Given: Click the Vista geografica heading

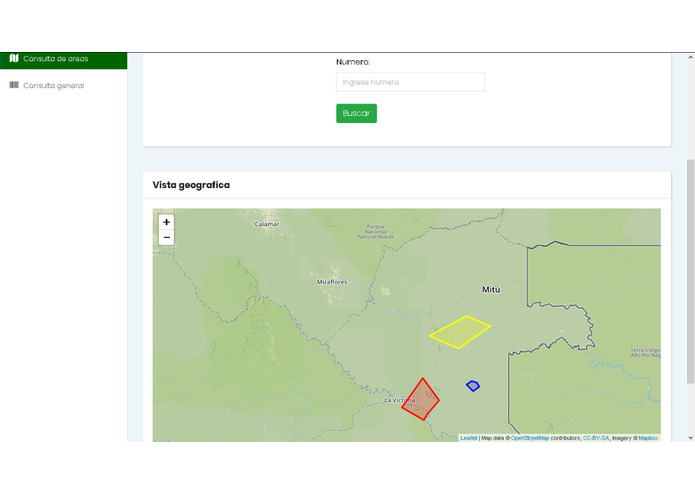Looking at the screenshot, I should coord(191,185).
